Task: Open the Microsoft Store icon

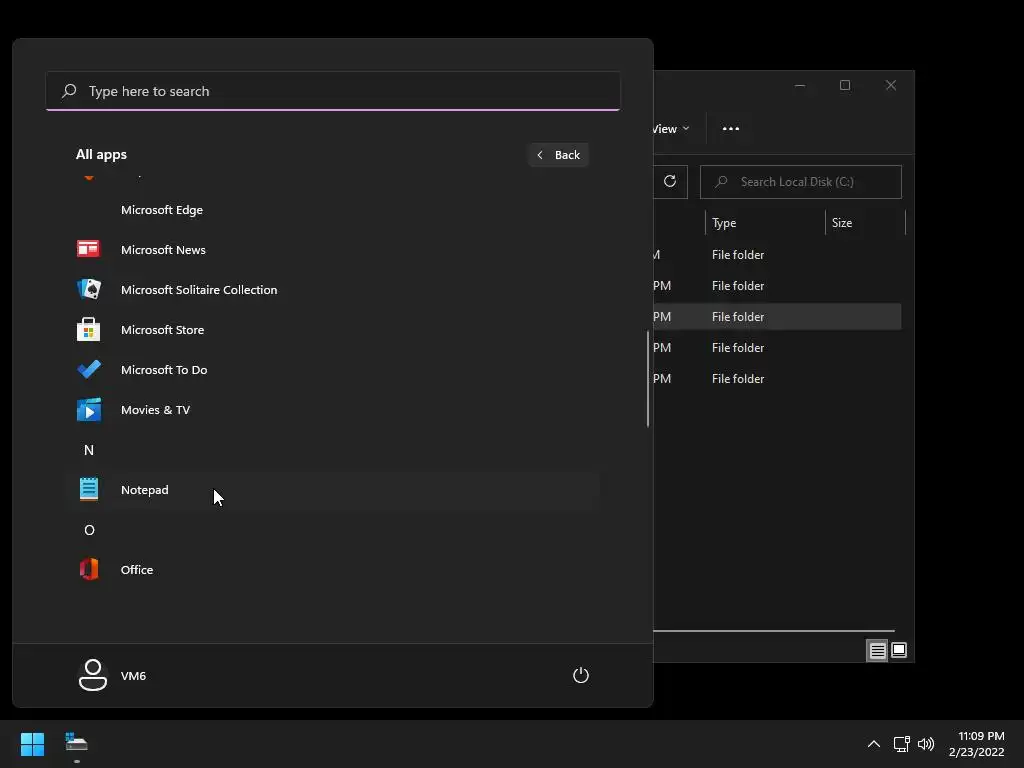Action: pos(88,329)
